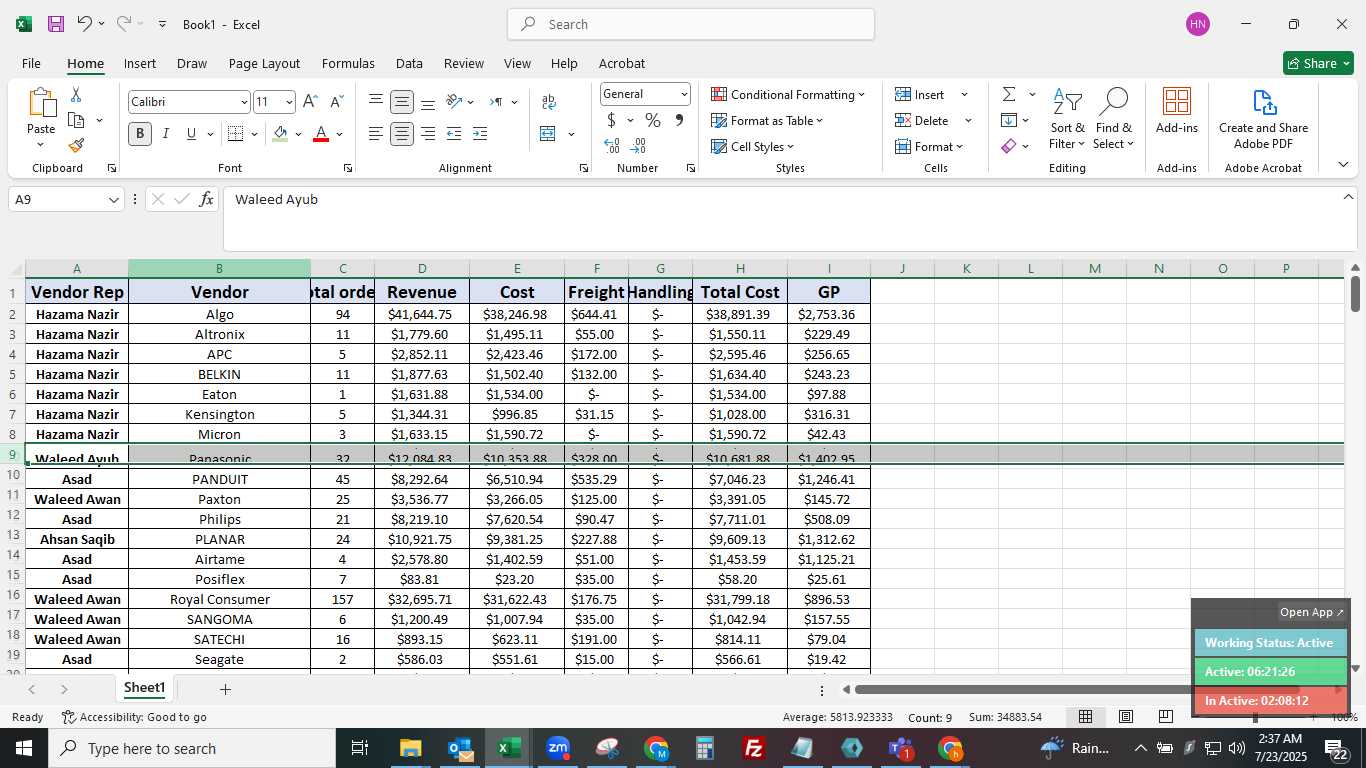This screenshot has height=768, width=1366.
Task: Select the Format Painter brush icon
Action: pyautogui.click(x=76, y=145)
